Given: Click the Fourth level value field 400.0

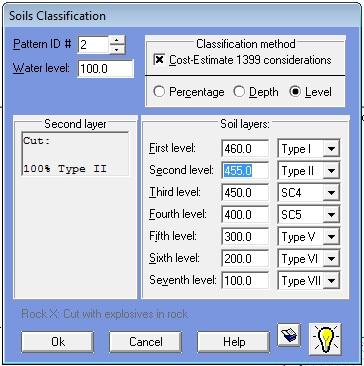Looking at the screenshot, I should click(245, 215).
